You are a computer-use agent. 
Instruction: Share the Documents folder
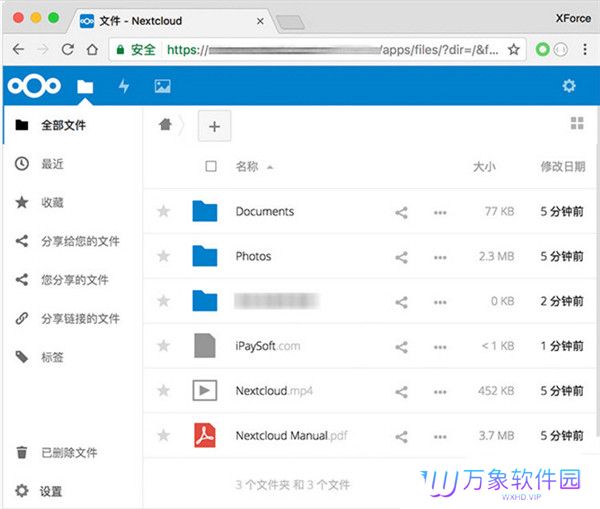click(401, 212)
